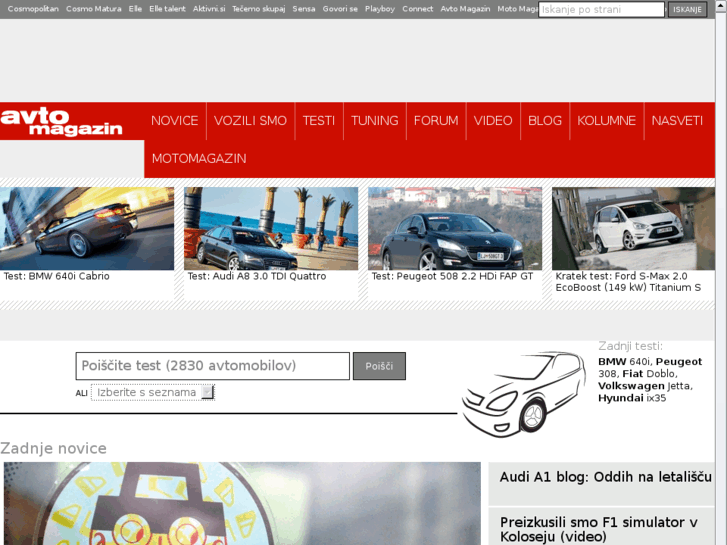Open the Cosmo Matura link
727x545 pixels.
point(94,9)
